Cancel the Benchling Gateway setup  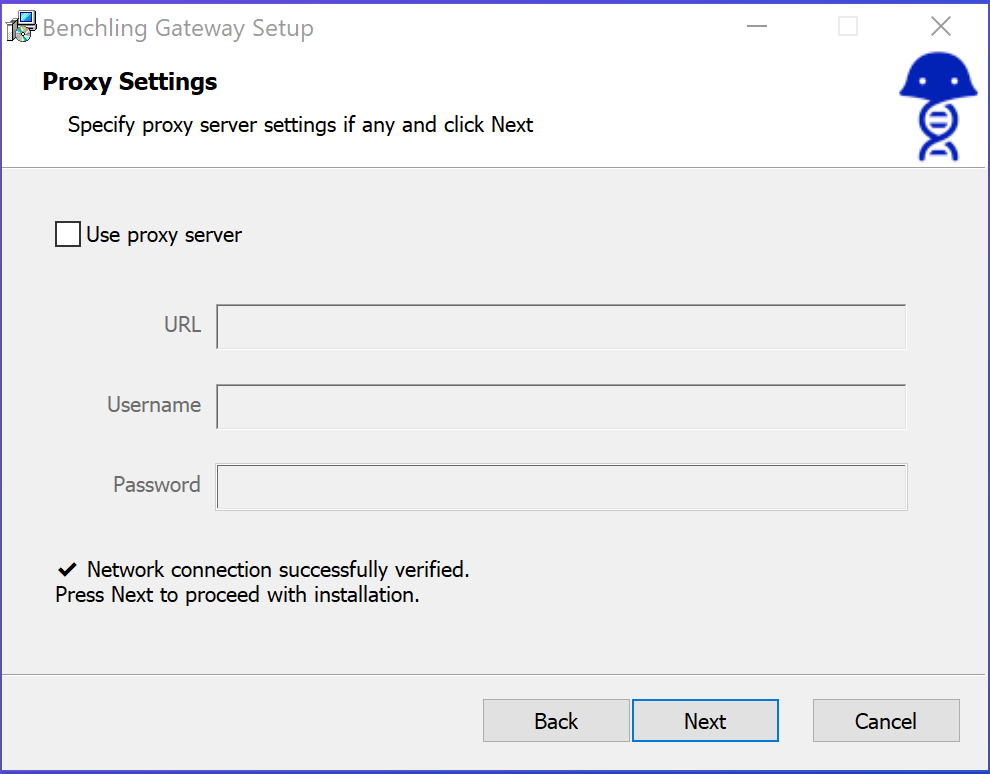tap(886, 721)
